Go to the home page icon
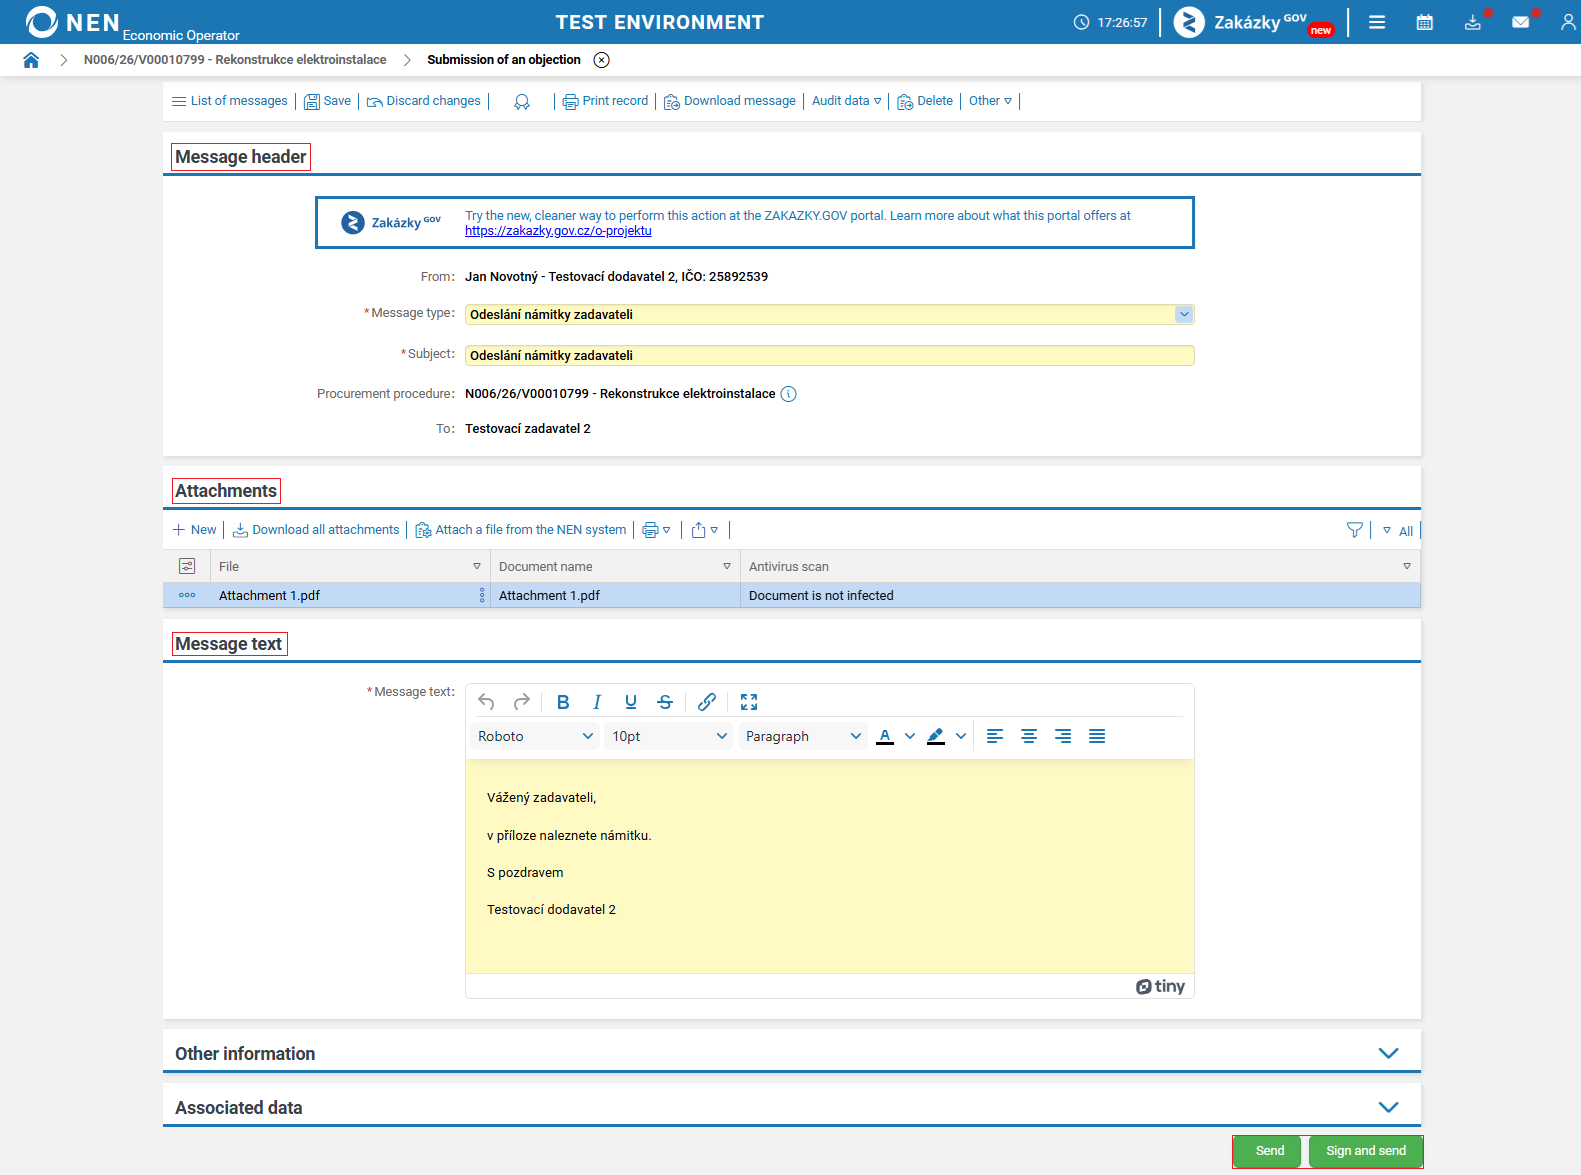Image resolution: width=1581 pixels, height=1175 pixels. (x=31, y=60)
